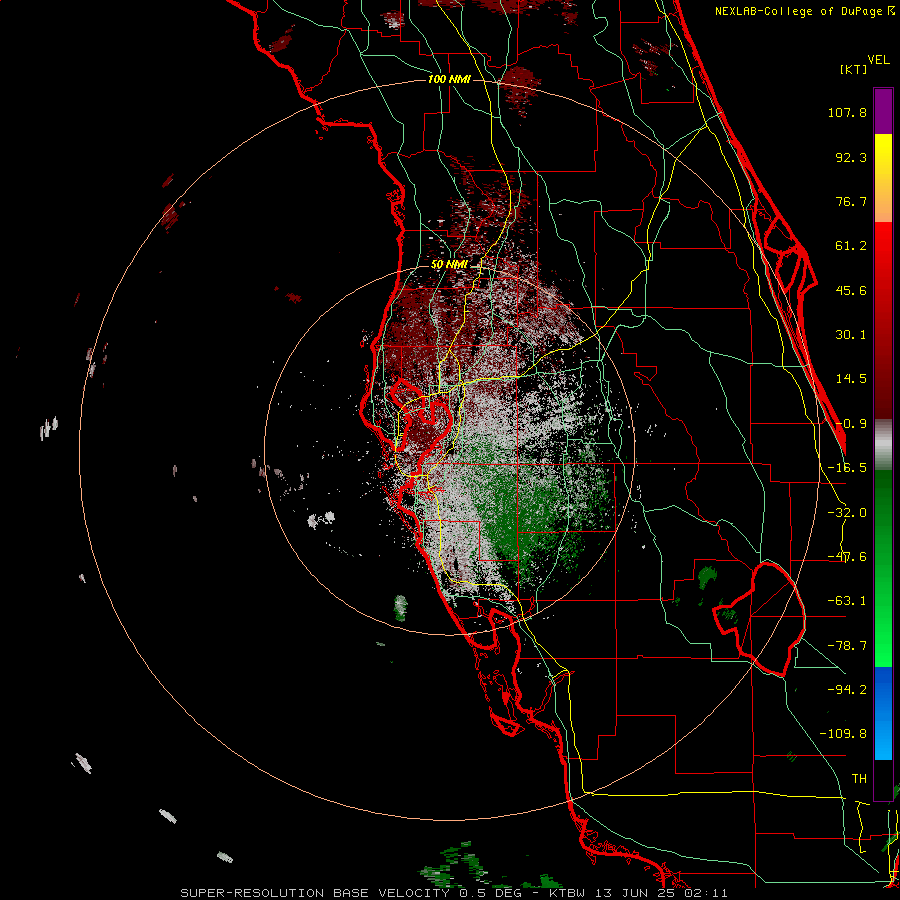This screenshot has height=900, width=900.
Task: Click the -32.0 velocity scale value
Action: pos(847,513)
